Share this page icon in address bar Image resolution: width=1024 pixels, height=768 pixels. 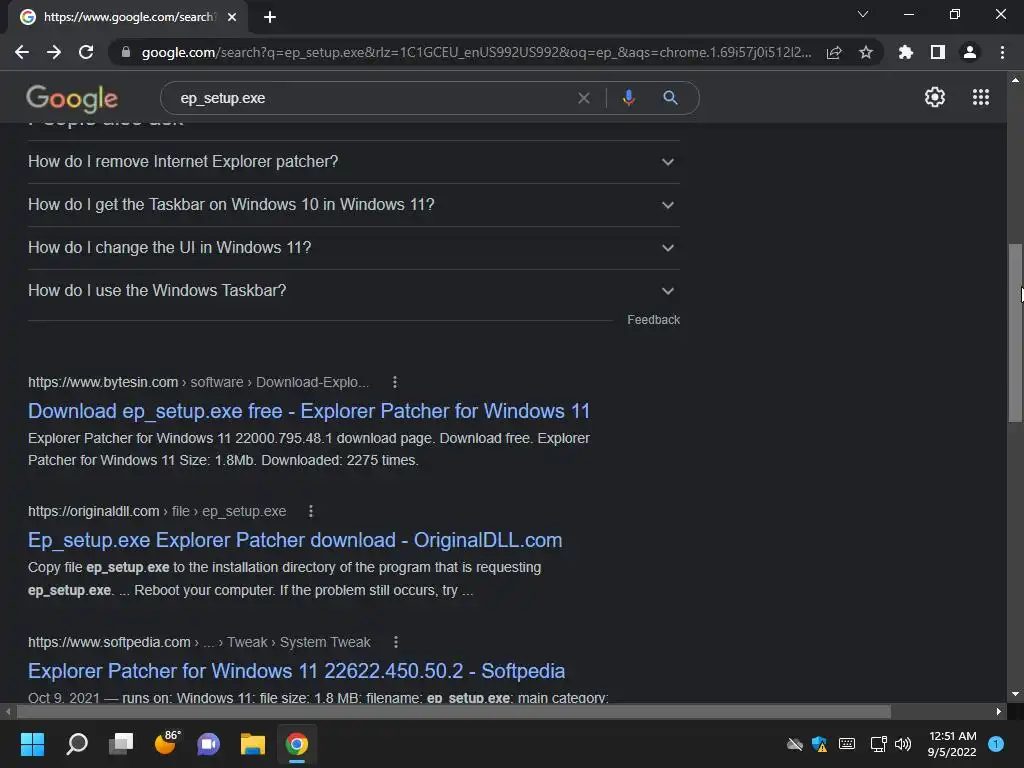click(x=834, y=52)
